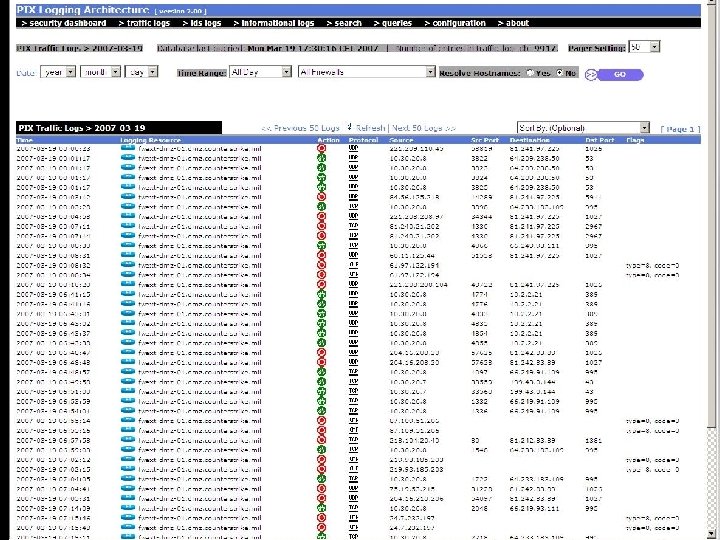Click the blue firewall icon in the 07:14:39 row
This screenshot has width=720, height=540.
tap(128, 508)
